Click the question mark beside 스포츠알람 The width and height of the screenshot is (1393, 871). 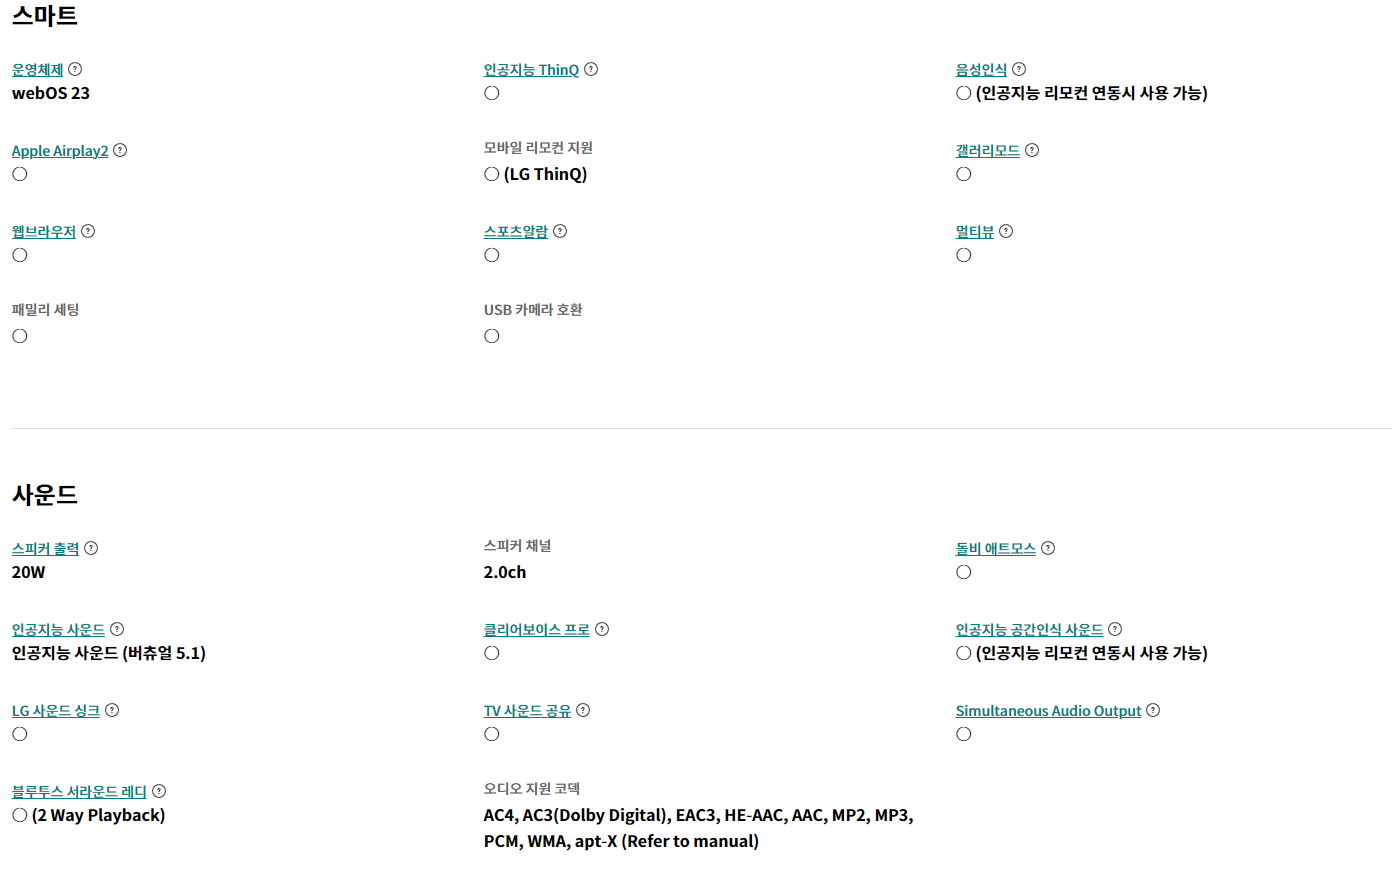point(560,231)
